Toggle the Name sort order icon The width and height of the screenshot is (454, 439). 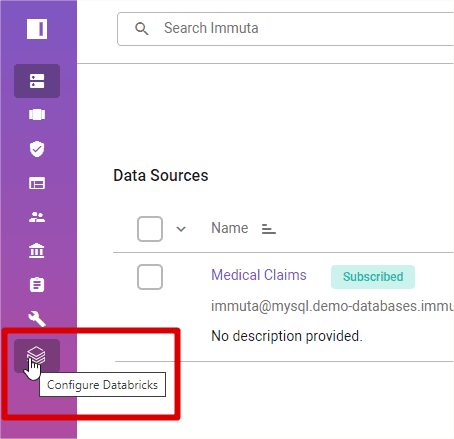point(269,229)
